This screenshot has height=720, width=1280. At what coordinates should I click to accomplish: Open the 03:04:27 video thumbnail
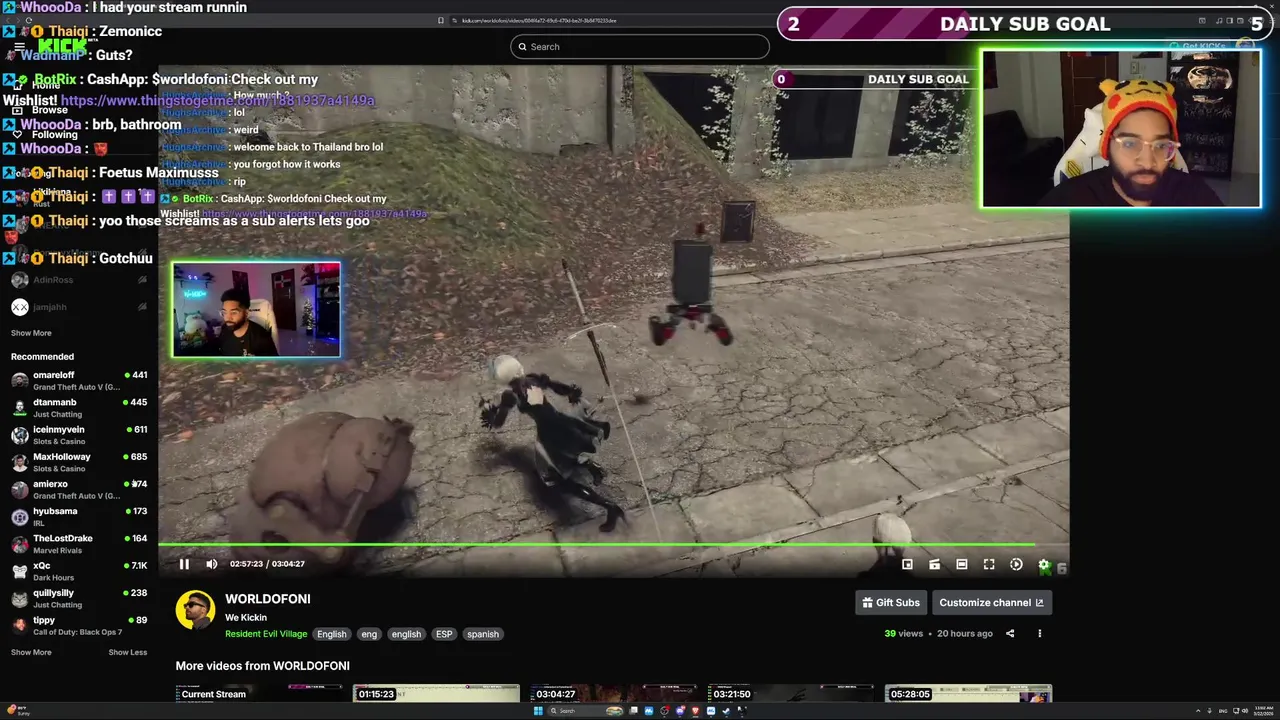pos(613,694)
